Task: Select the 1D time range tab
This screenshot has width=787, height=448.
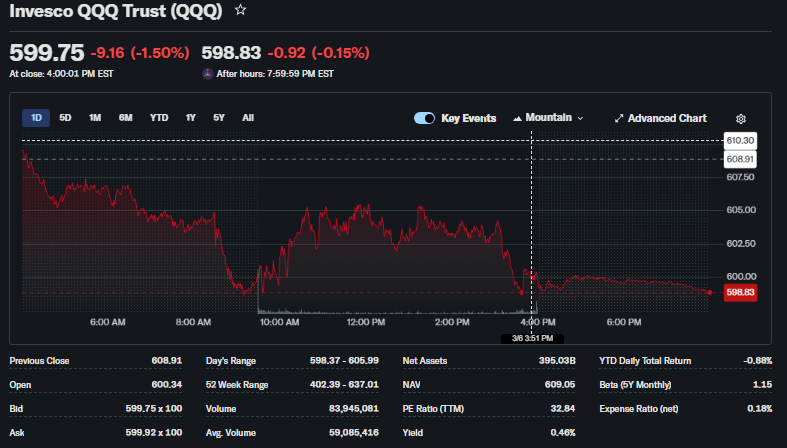Action: 36,118
